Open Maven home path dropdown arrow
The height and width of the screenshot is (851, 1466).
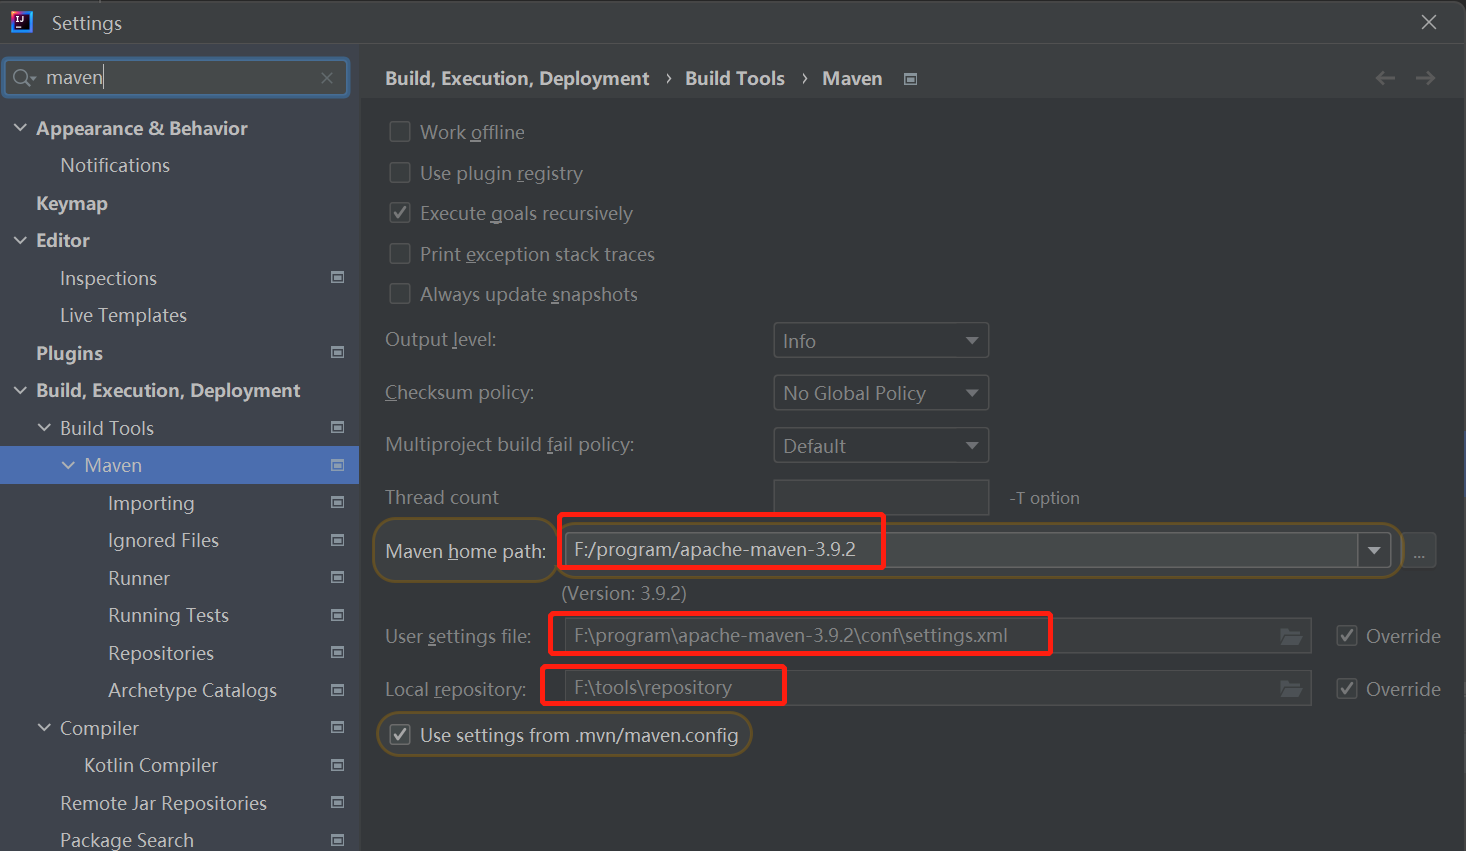point(1374,550)
